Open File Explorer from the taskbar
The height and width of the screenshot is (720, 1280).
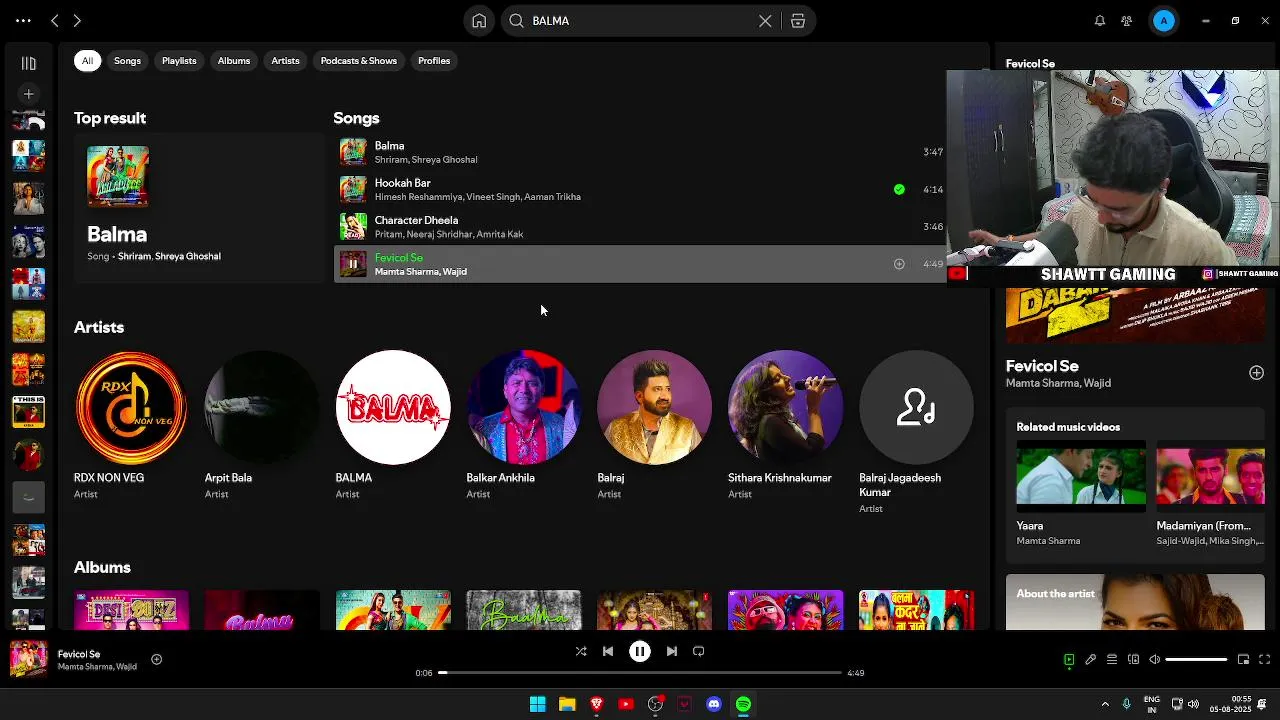567,704
